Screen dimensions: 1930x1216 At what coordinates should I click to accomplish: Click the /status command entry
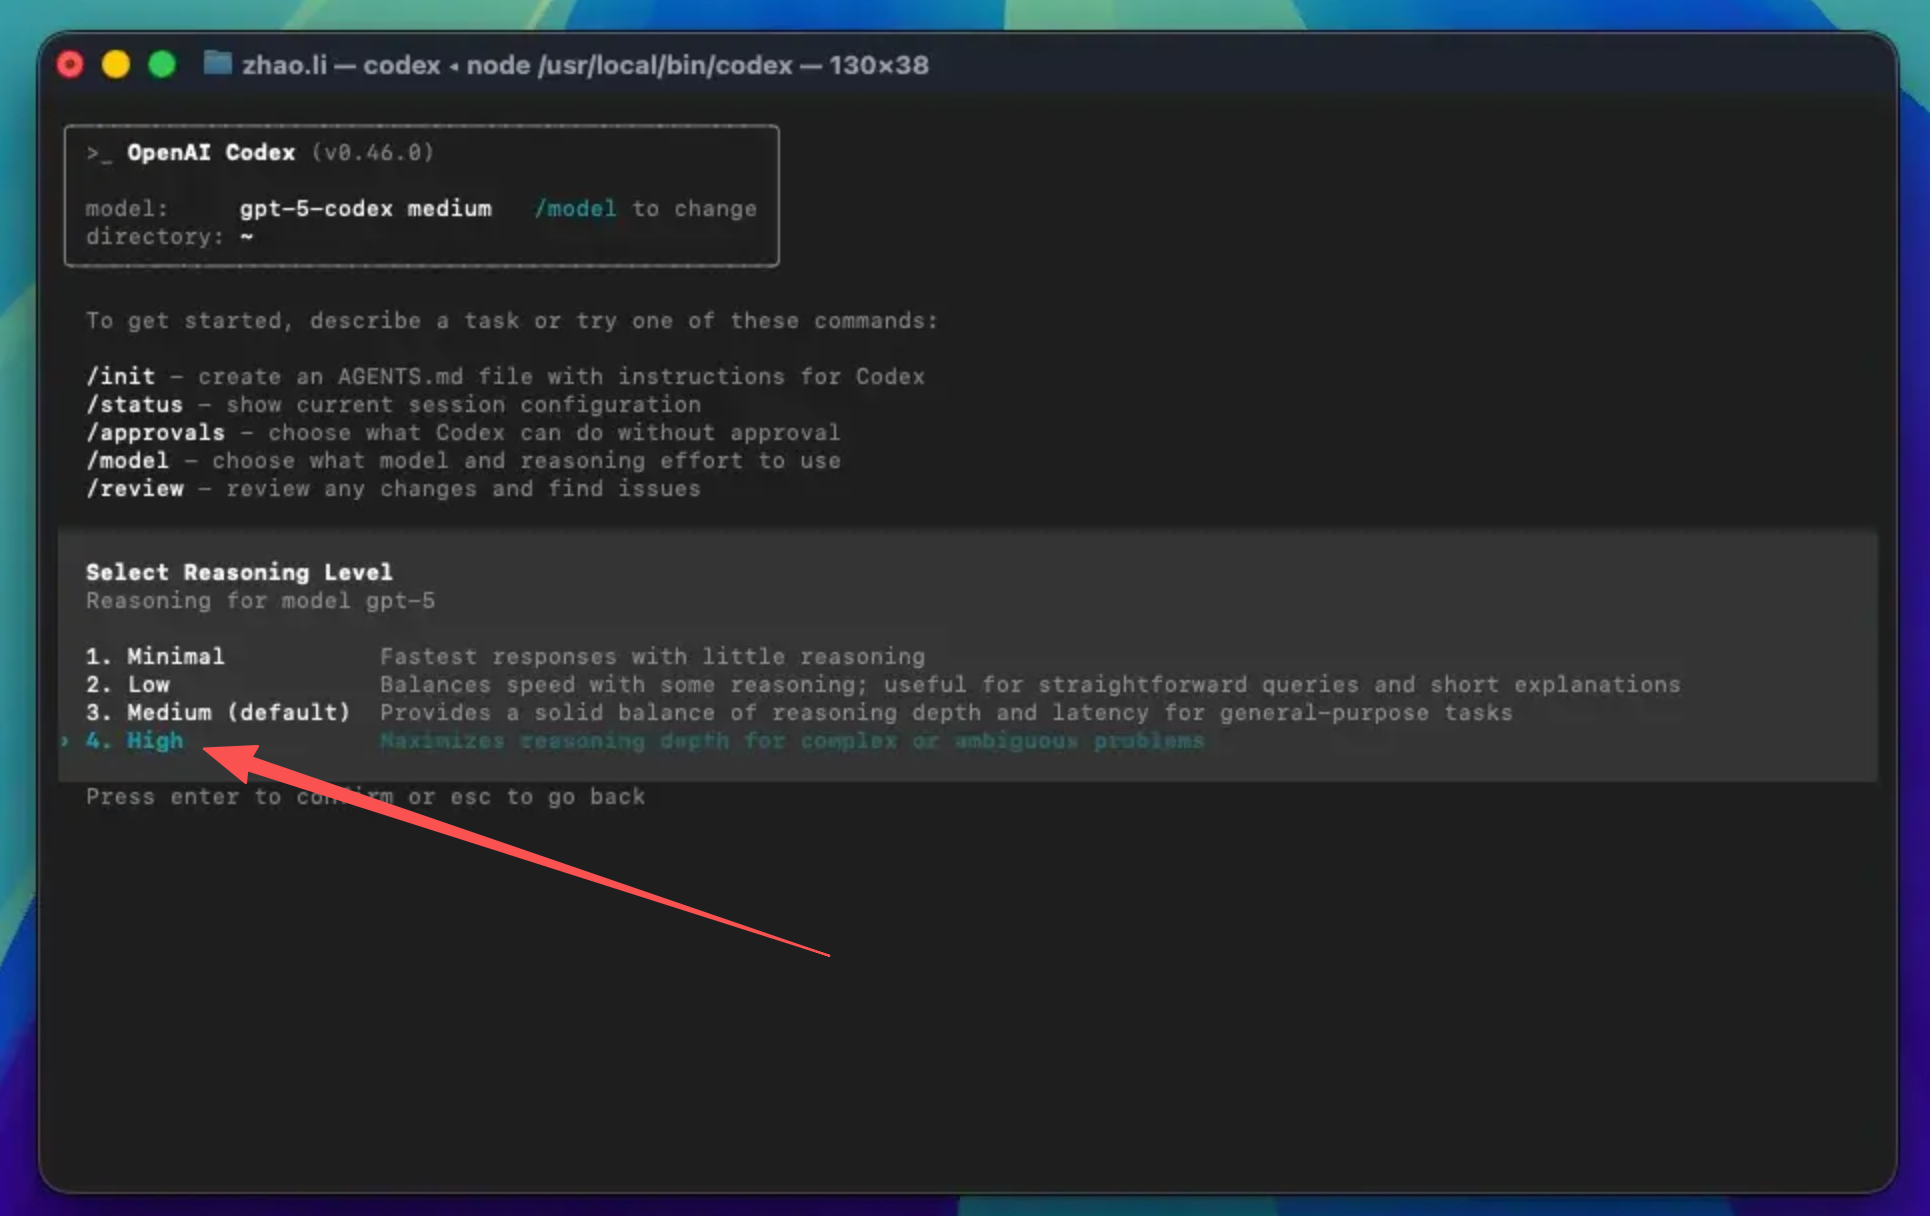click(393, 405)
